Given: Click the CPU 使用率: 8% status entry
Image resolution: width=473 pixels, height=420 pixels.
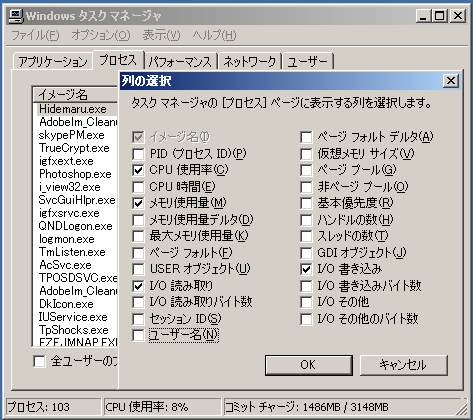Looking at the screenshot, I should (162, 407).
